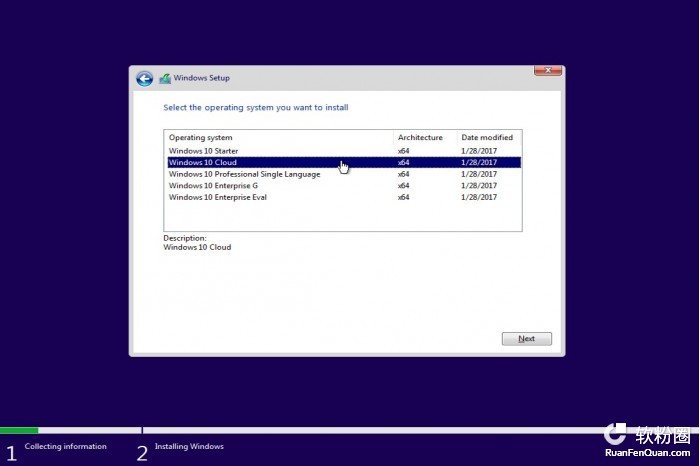Viewport: 700px width, 466px height.
Task: Click date 1/28/2017 in Enterprise Eval row
Action: pos(479,197)
